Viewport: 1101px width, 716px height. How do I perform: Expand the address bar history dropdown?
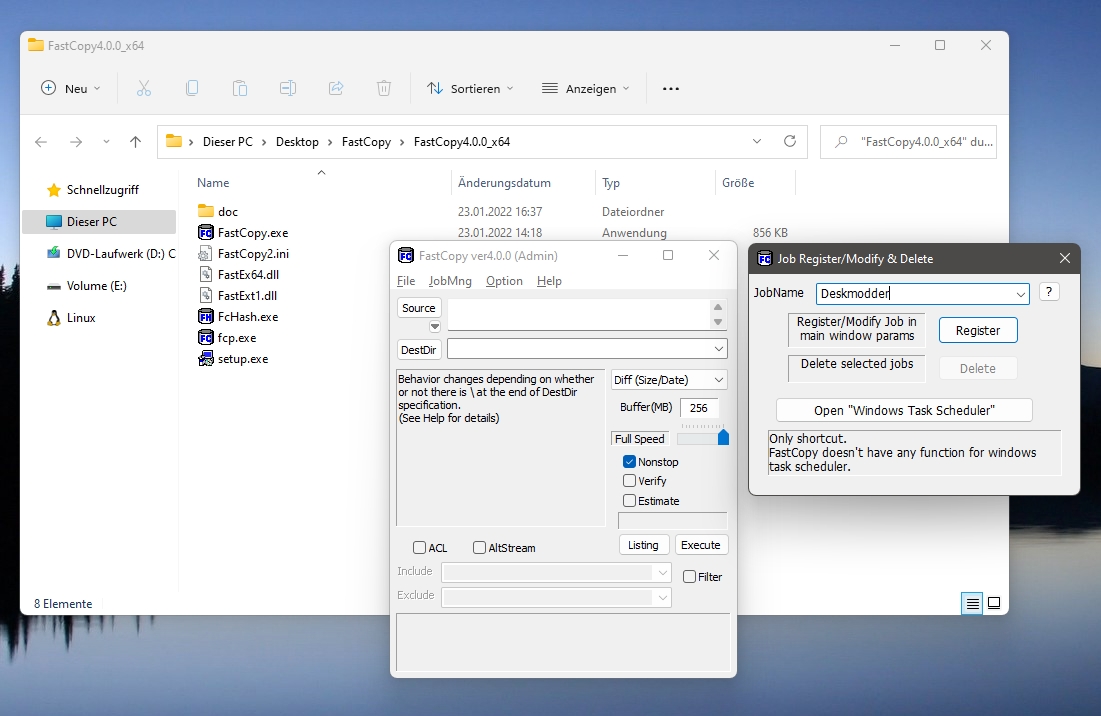(757, 141)
